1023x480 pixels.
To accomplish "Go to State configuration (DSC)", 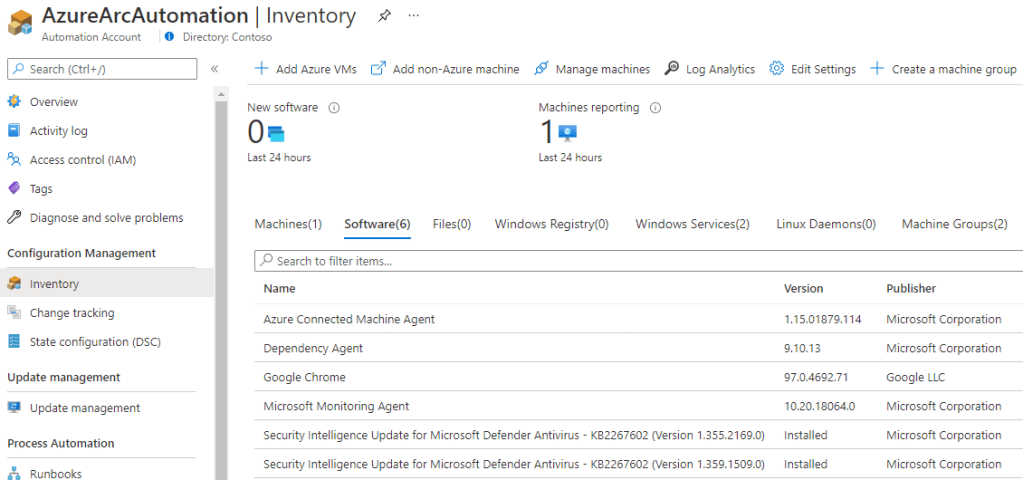I will pyautogui.click(x=95, y=342).
